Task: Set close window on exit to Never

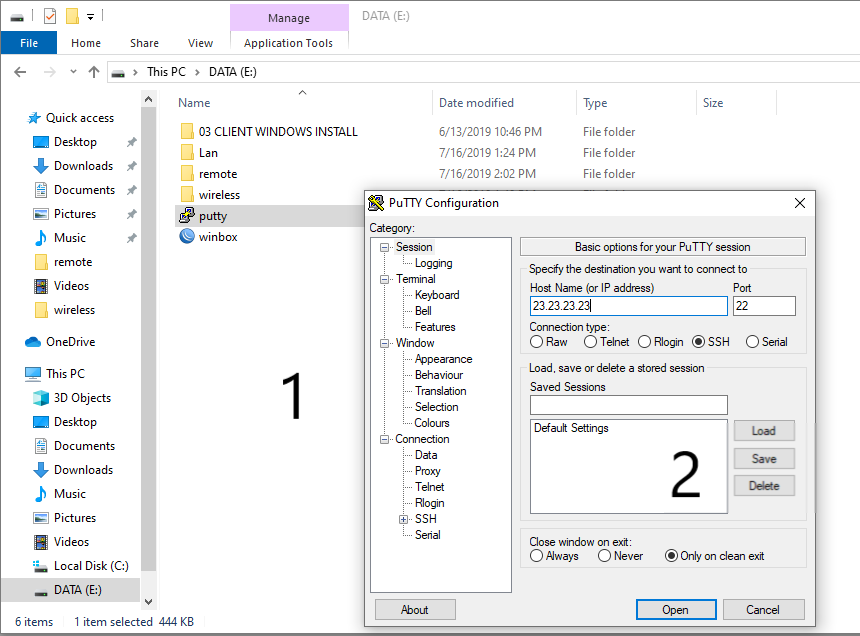Action: 604,556
